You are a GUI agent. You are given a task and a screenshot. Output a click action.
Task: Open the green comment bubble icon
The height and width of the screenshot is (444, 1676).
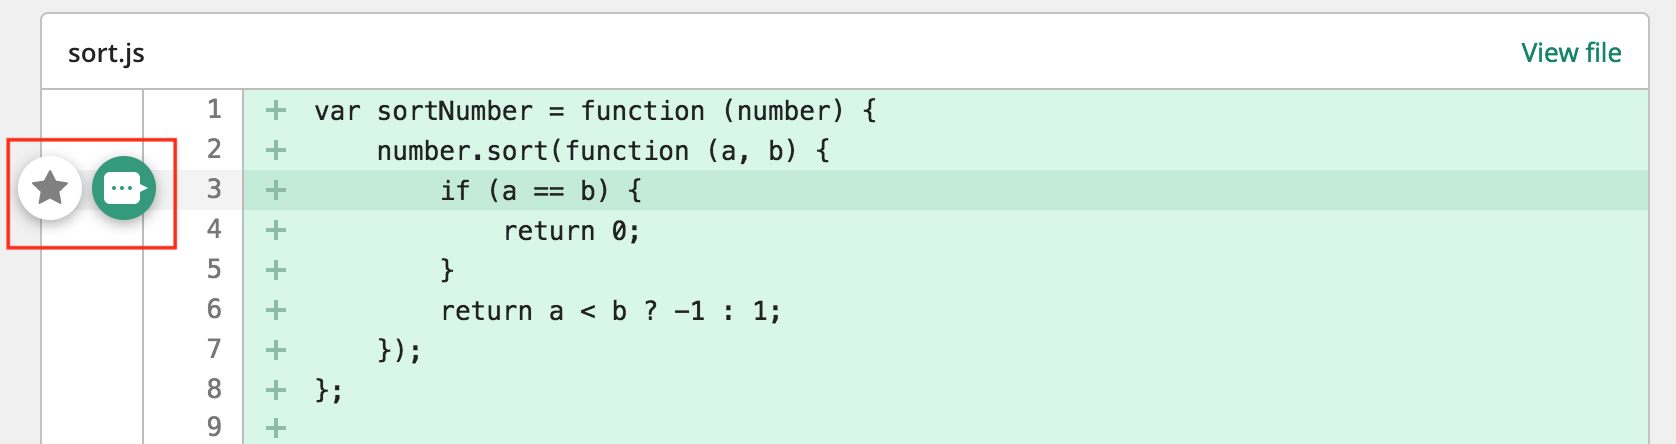tap(124, 188)
